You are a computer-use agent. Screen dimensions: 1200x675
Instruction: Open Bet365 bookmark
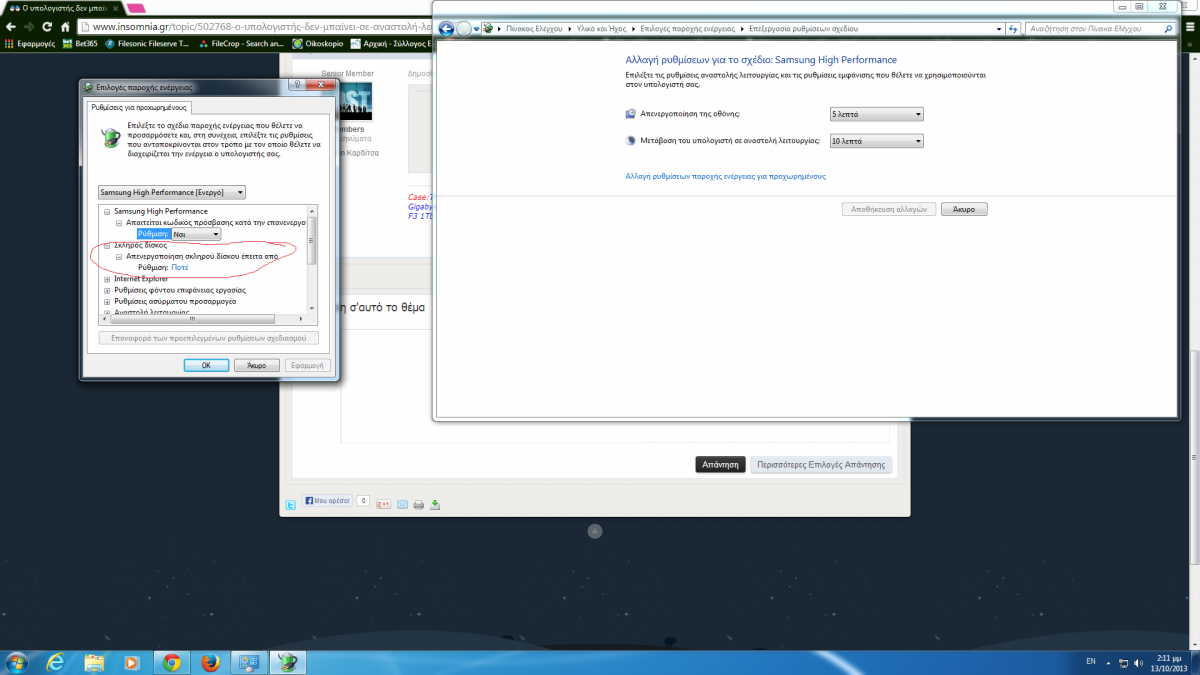[80, 44]
